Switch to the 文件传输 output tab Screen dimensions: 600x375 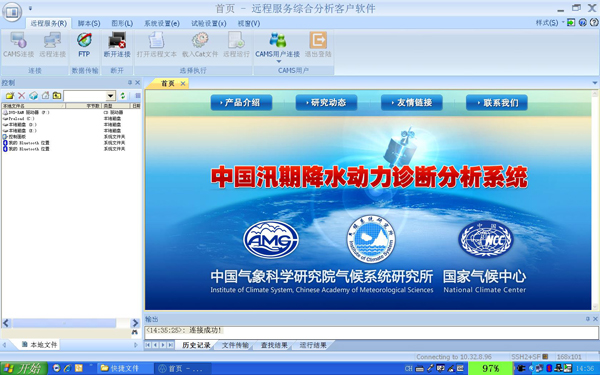235,345
